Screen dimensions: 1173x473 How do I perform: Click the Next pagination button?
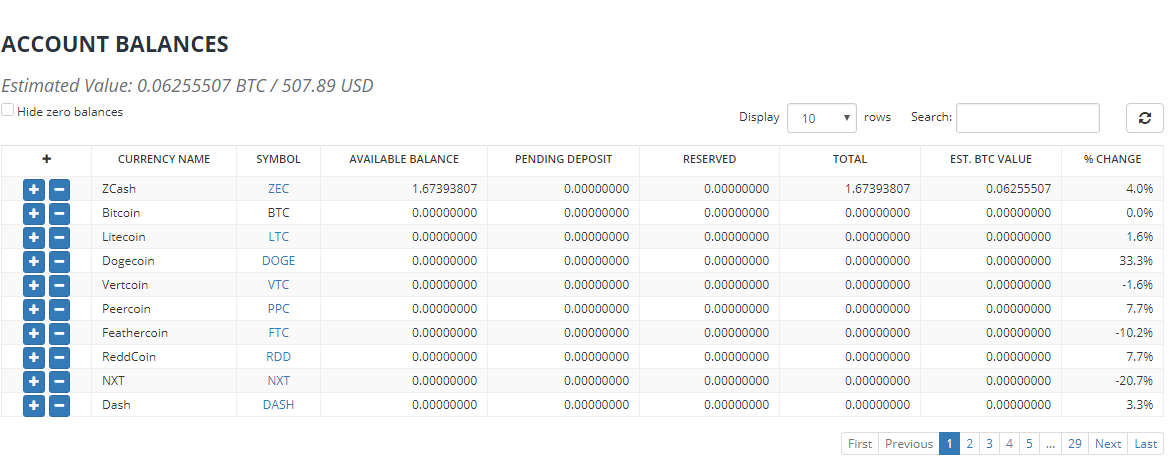coord(1108,444)
